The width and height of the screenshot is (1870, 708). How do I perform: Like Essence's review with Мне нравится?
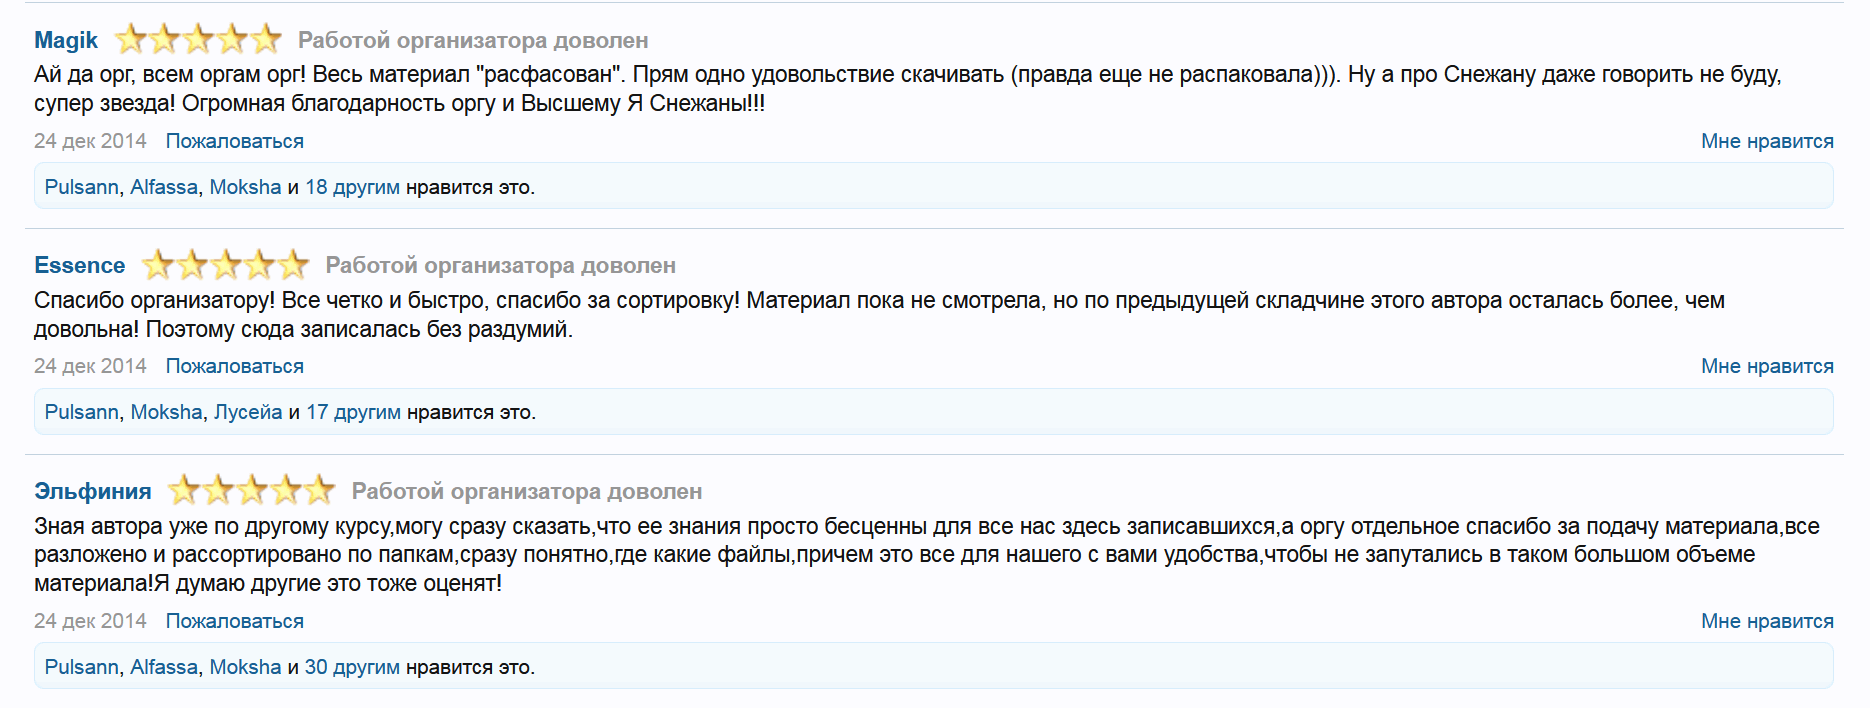(x=1767, y=366)
